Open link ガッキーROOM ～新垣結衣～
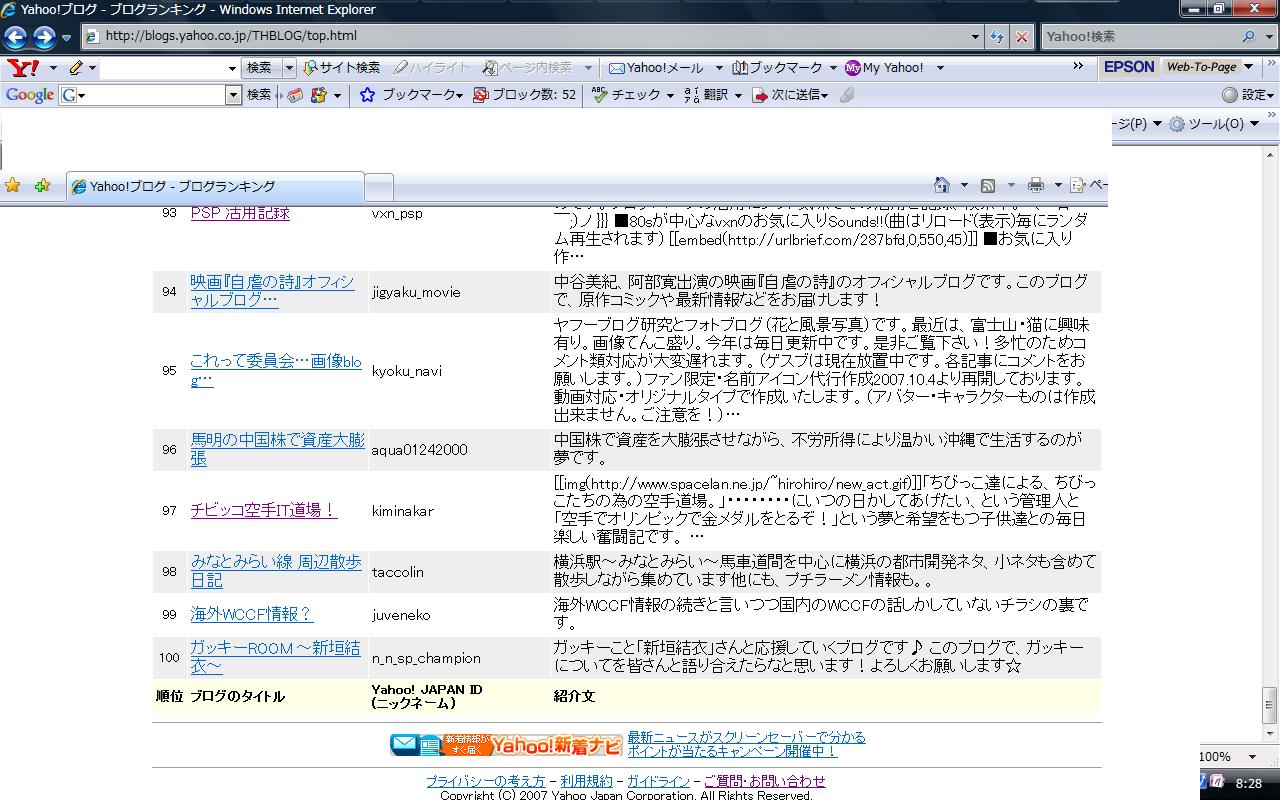1280x800 pixels. 275,657
